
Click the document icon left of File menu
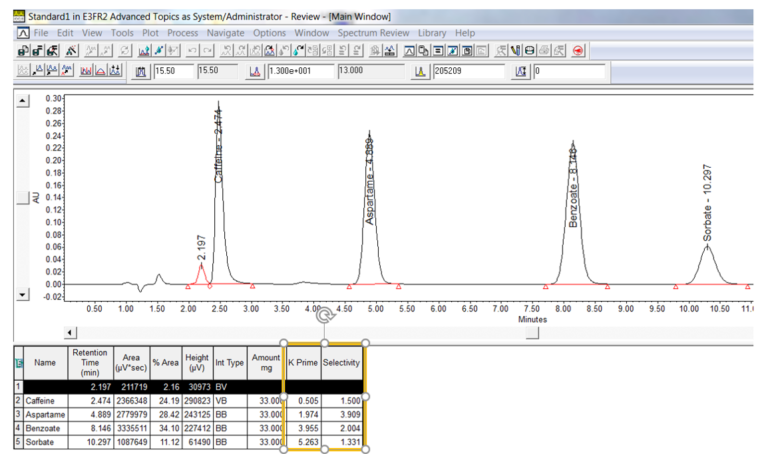(x=23, y=33)
